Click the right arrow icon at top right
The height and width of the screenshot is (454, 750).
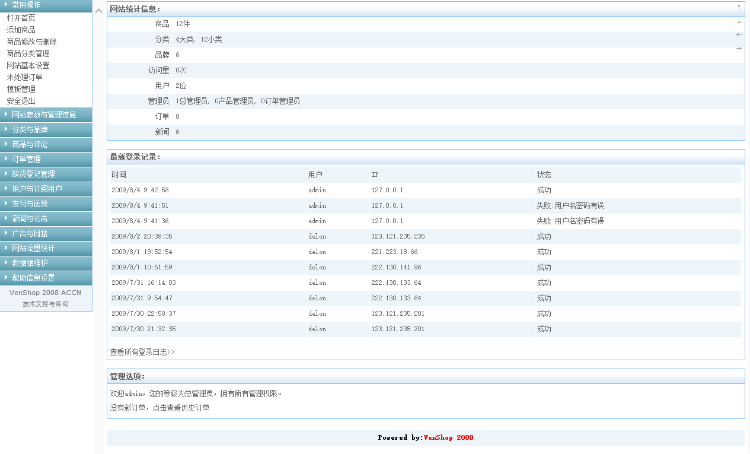(739, 48)
